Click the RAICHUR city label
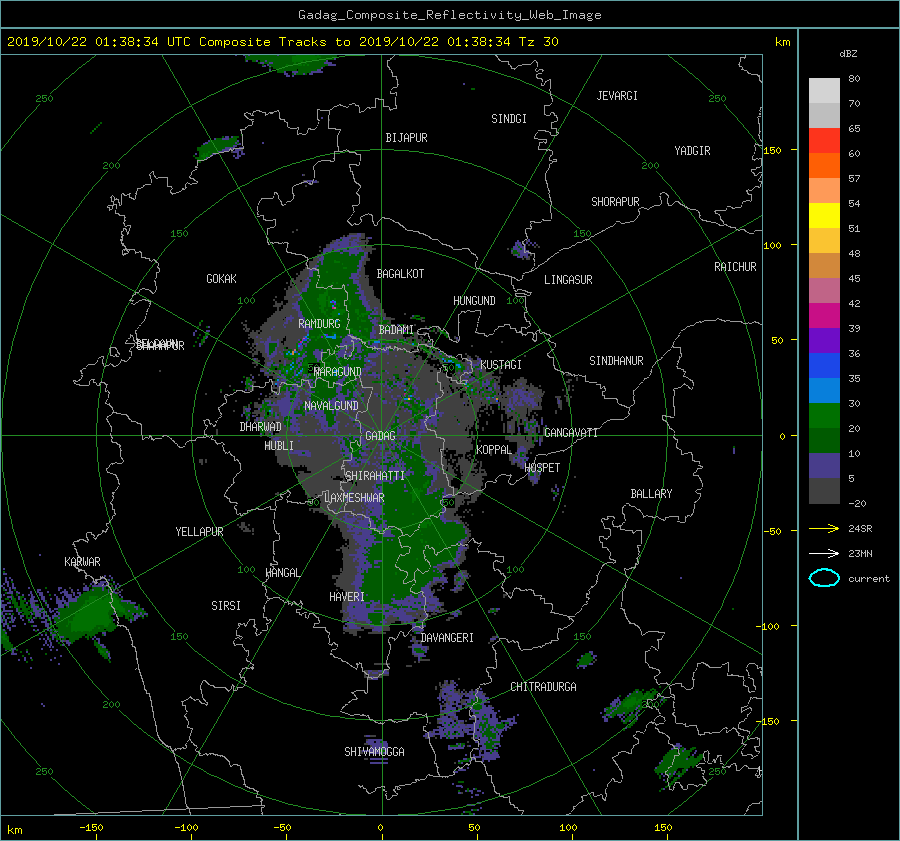900x841 pixels. pos(735,267)
